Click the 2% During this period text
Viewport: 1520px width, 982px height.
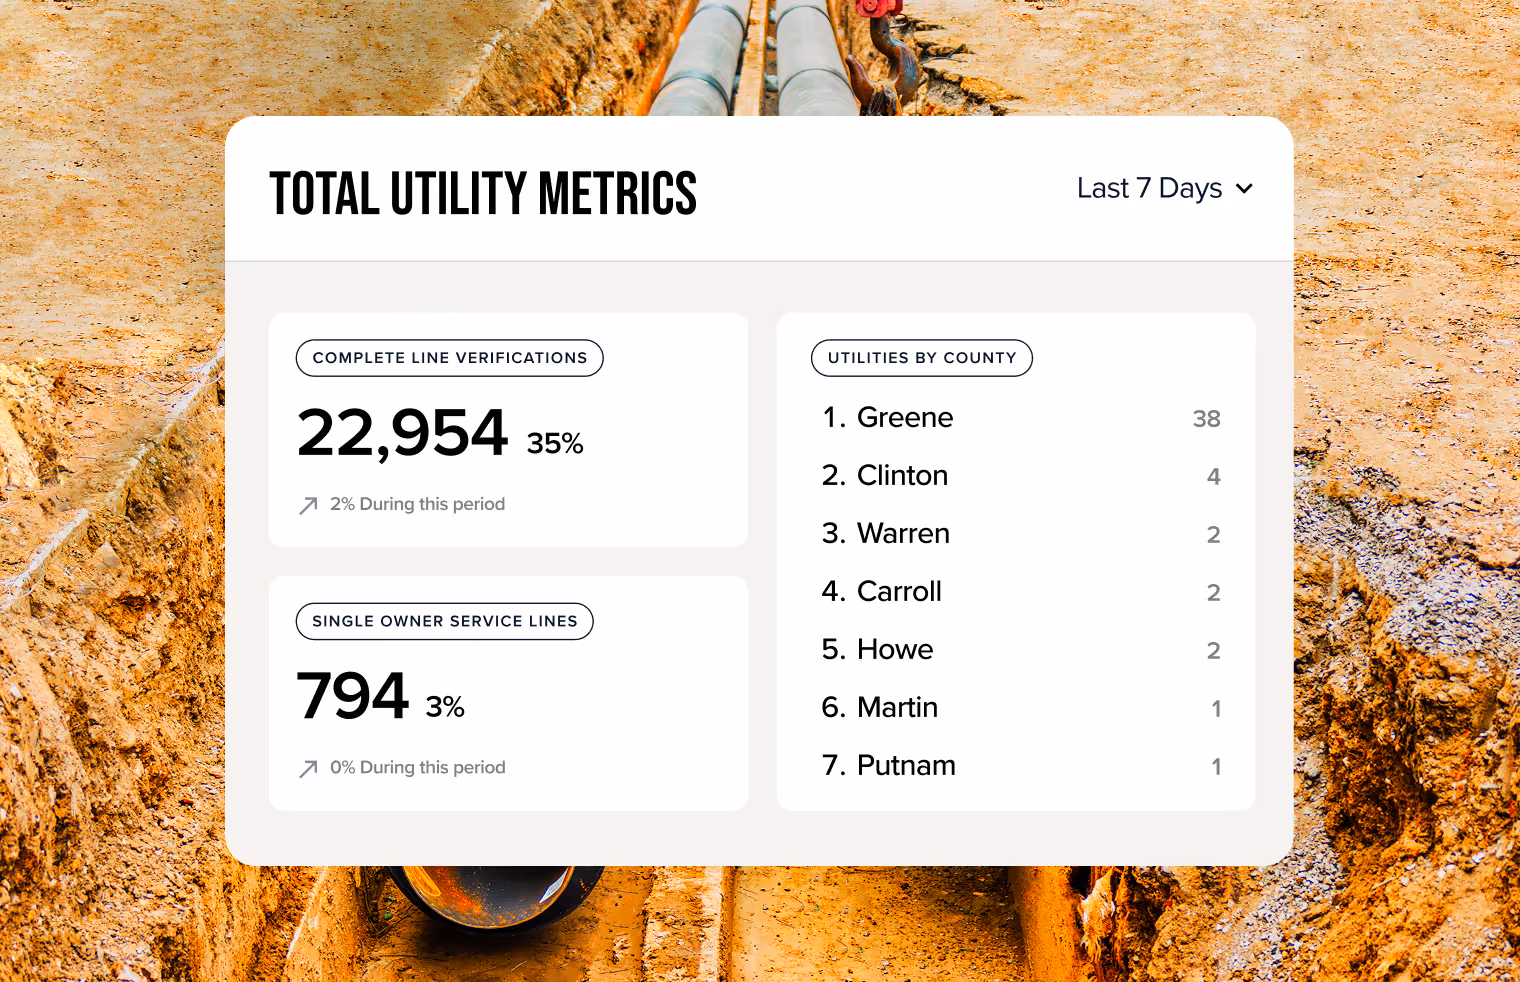pos(418,504)
